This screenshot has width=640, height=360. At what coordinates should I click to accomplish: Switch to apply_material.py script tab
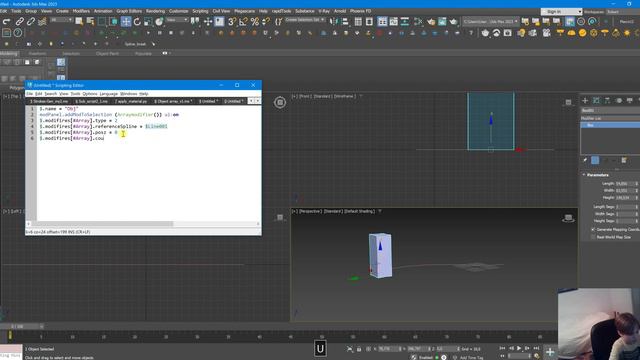pos(131,101)
